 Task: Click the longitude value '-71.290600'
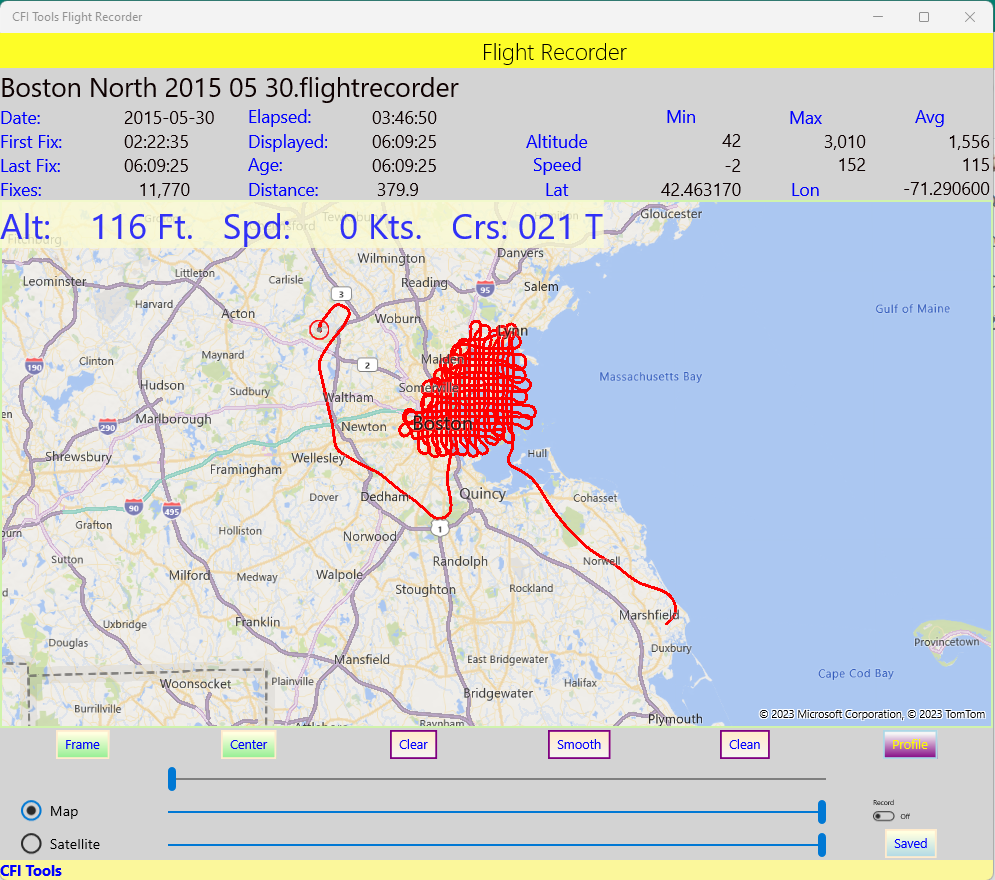pyautogui.click(x=946, y=189)
